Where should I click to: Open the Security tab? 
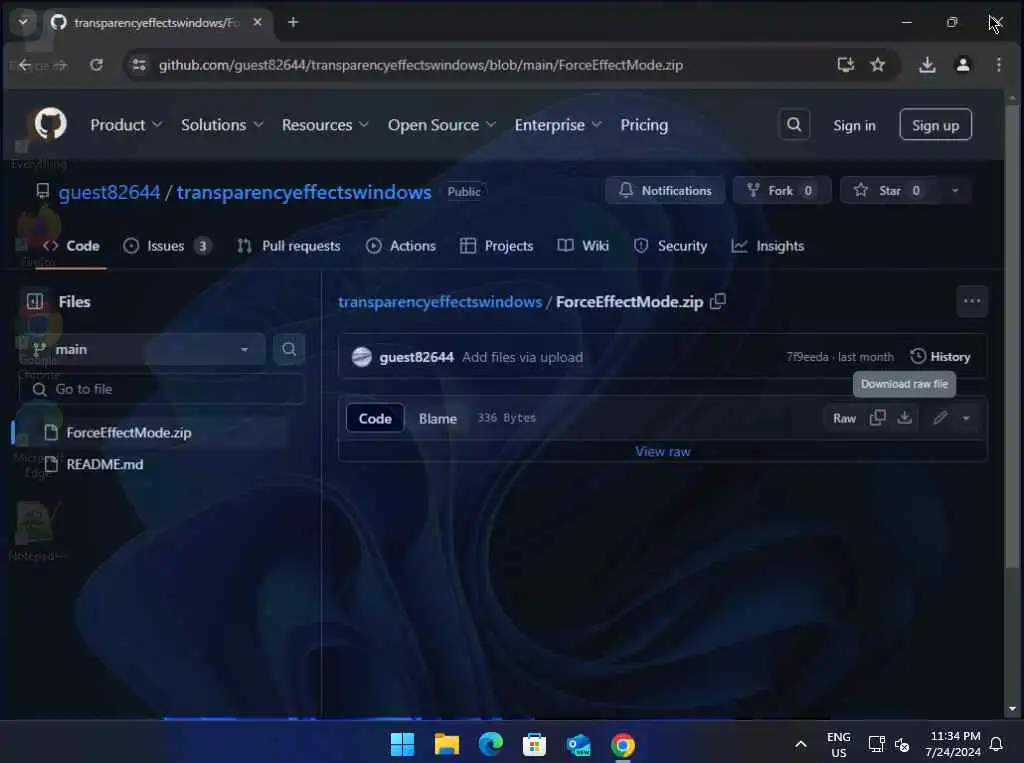tap(671, 246)
